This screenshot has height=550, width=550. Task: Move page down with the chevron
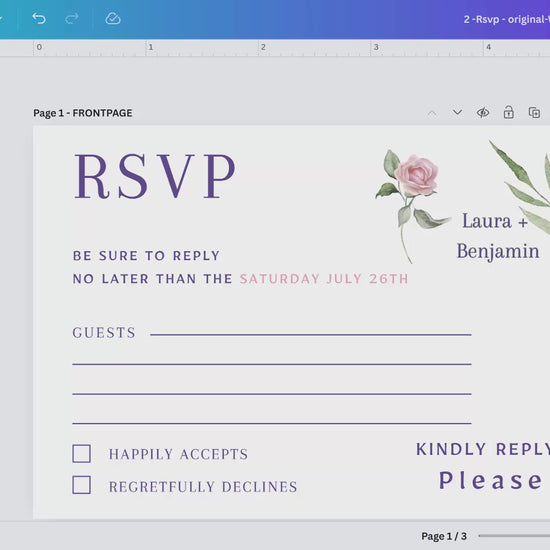pyautogui.click(x=457, y=113)
